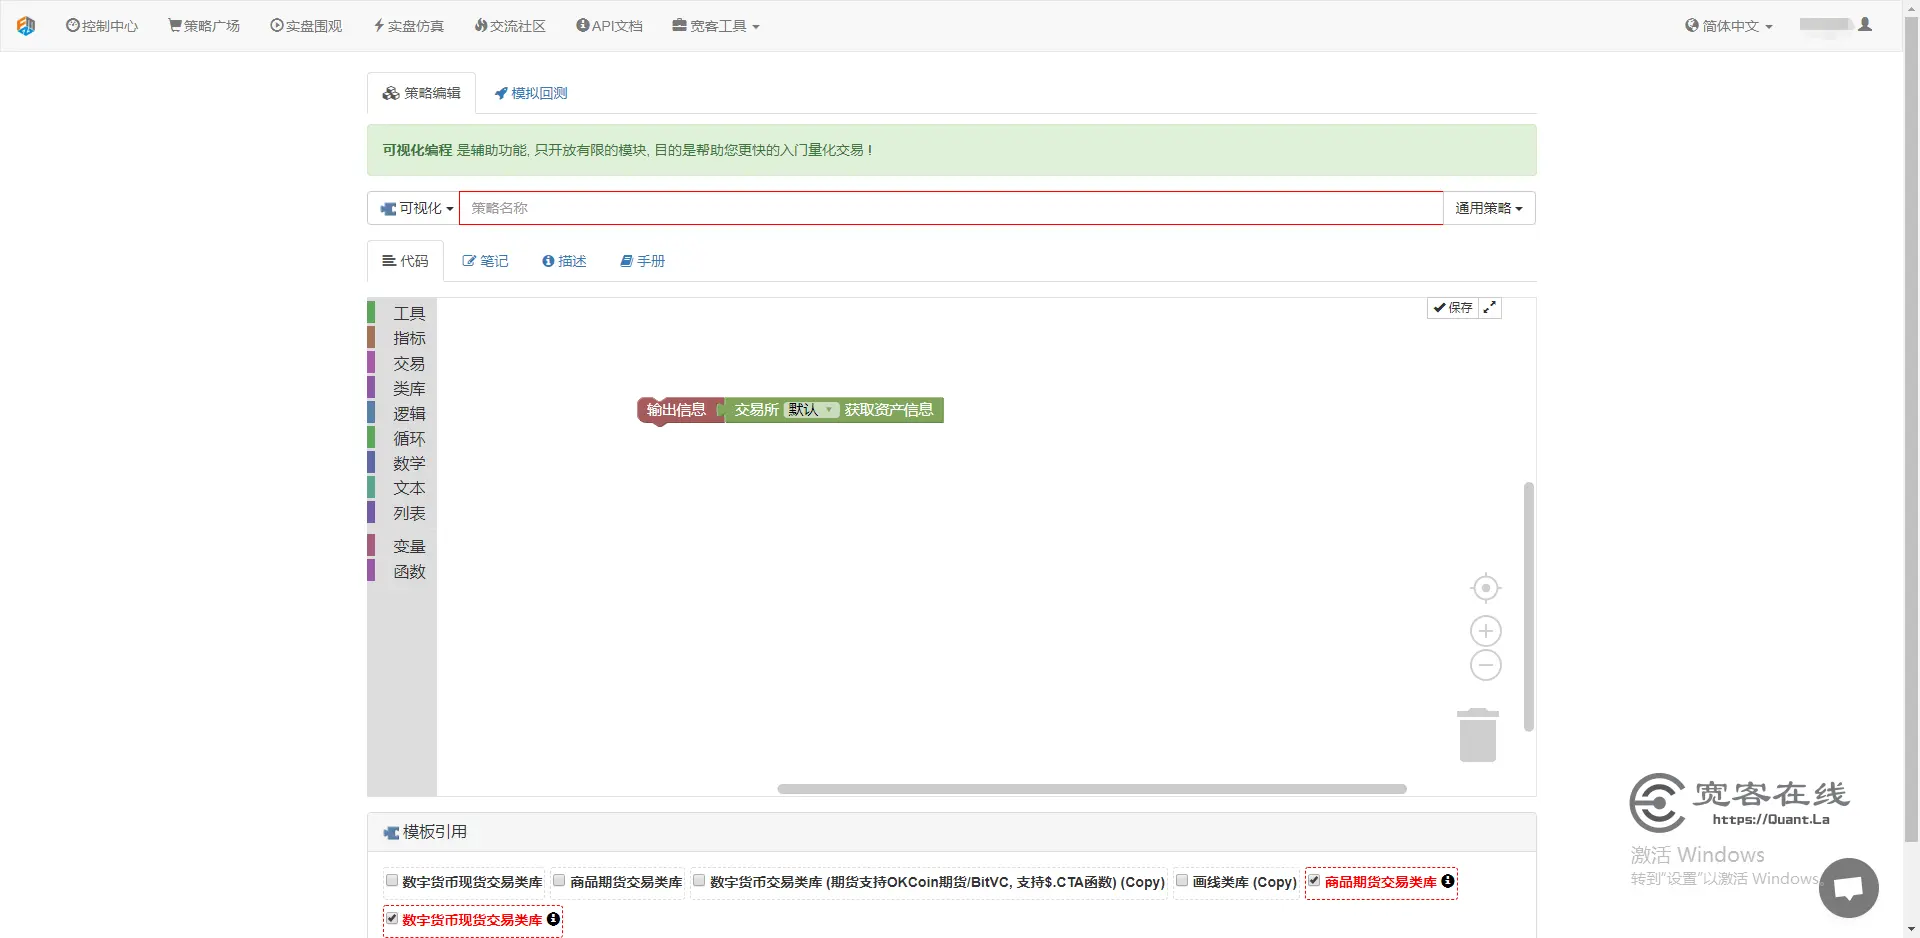This screenshot has height=938, width=1920.
Task: Open the 可视化 editor mode dropdown
Action: pyautogui.click(x=413, y=208)
